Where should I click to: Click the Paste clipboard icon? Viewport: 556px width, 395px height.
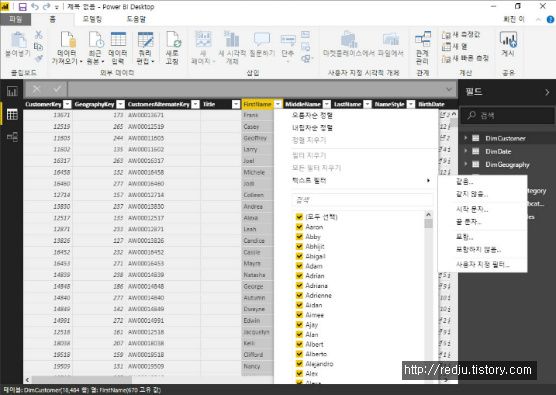[x=18, y=40]
